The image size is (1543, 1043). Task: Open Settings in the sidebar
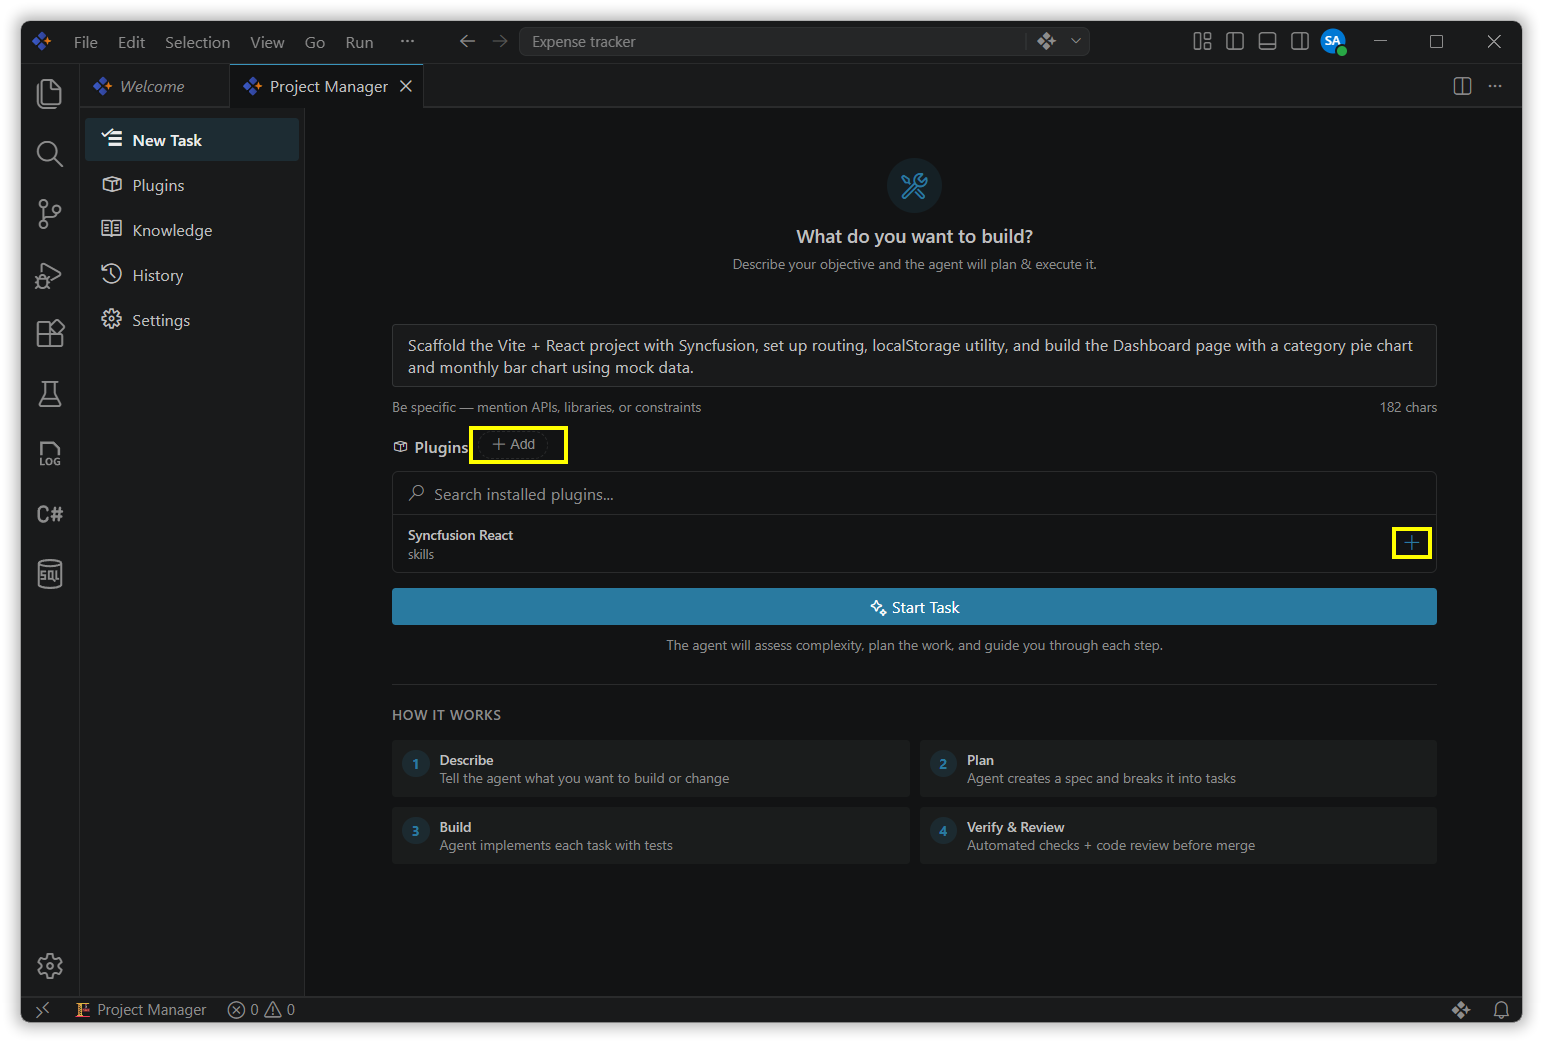192,320
